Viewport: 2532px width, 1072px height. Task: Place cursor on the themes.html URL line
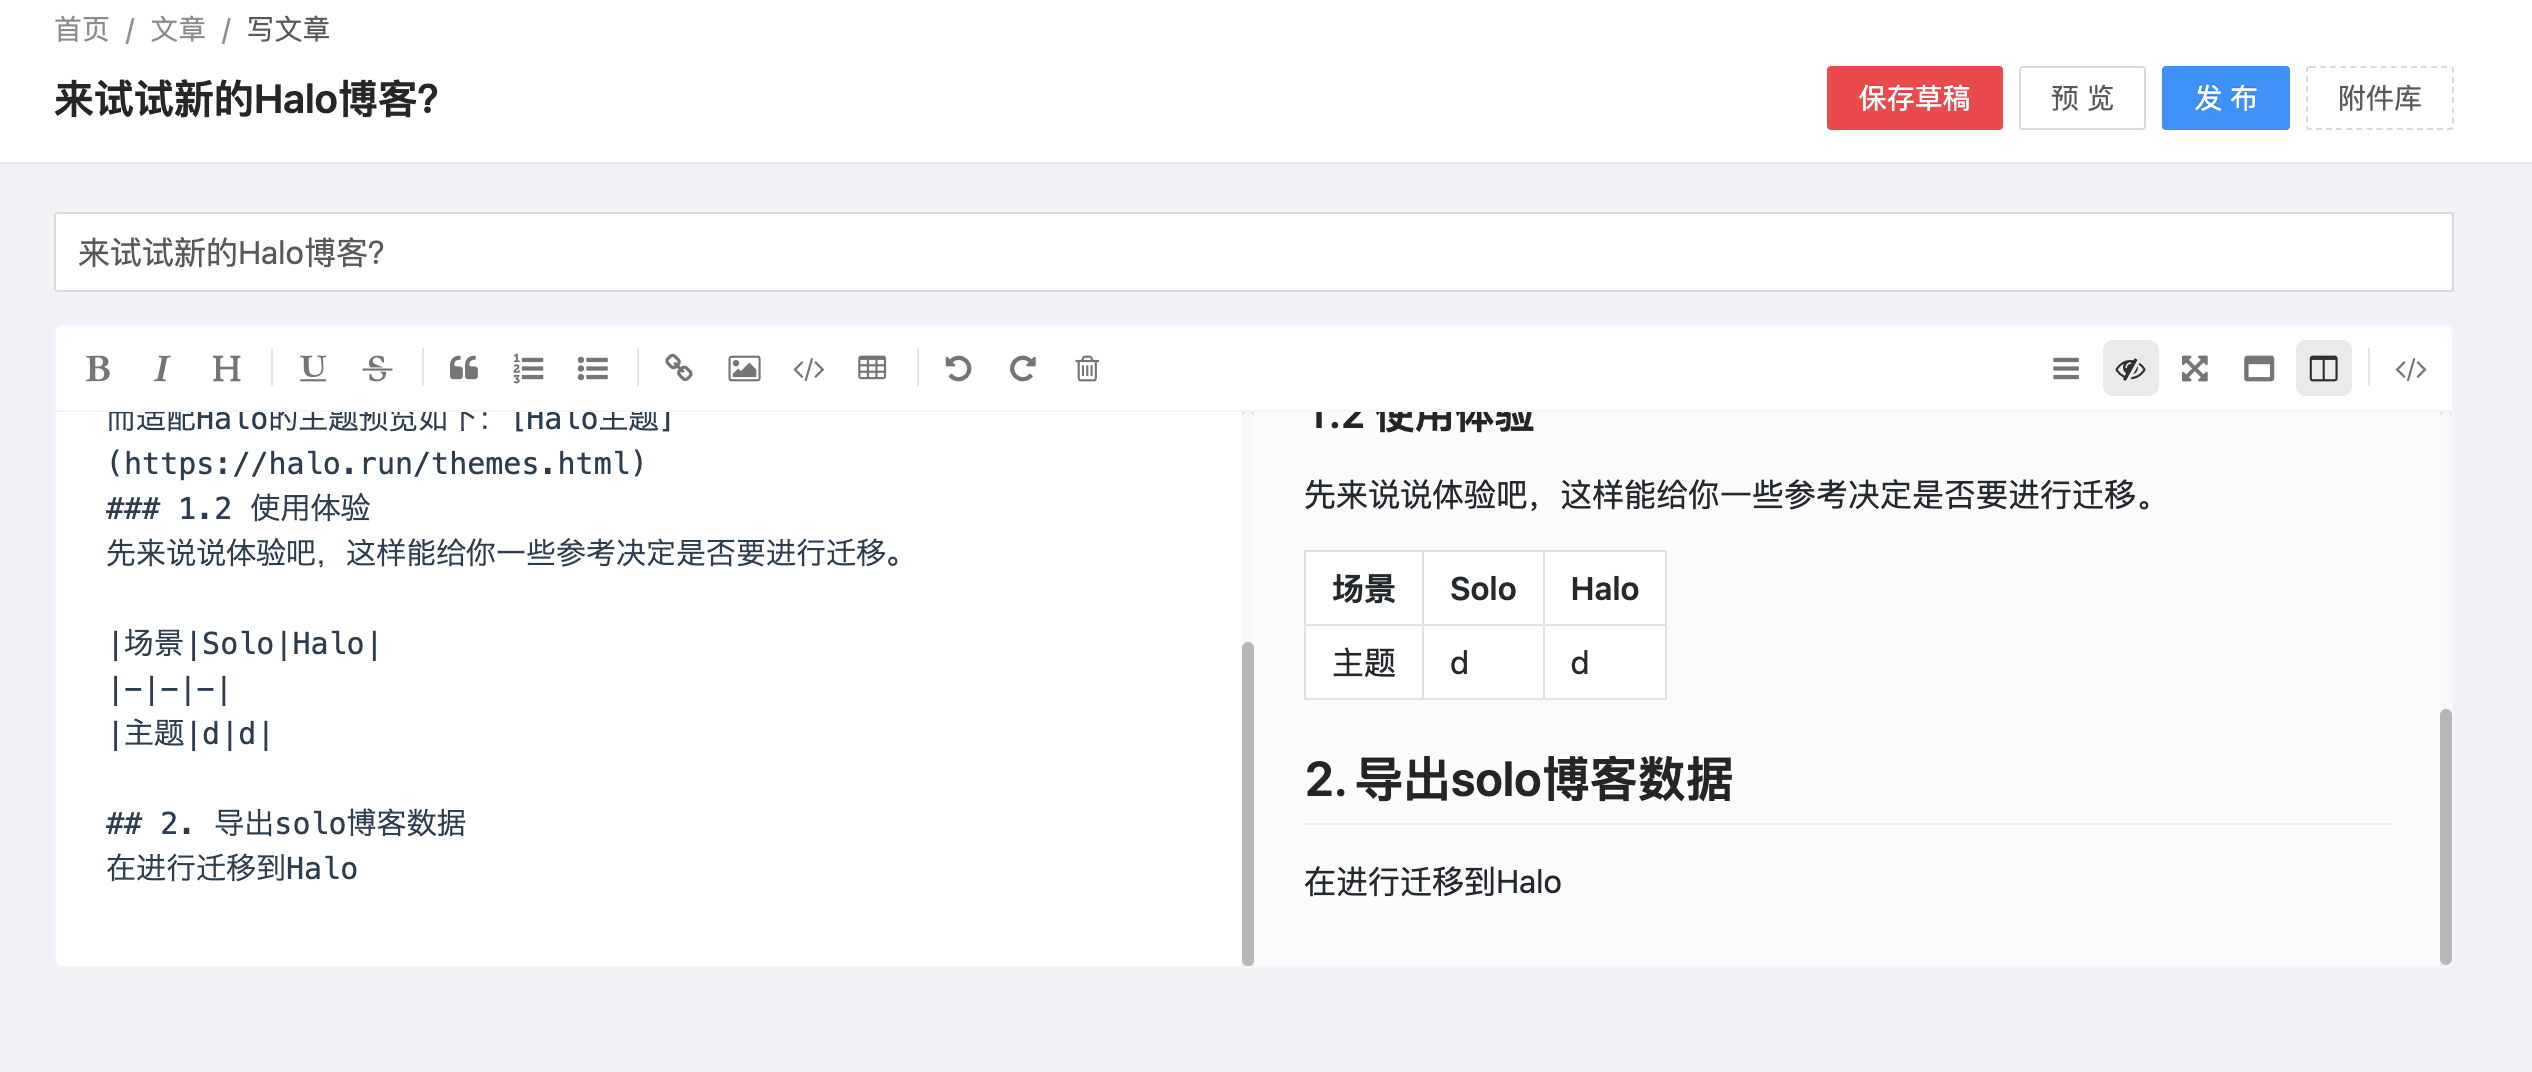click(376, 463)
